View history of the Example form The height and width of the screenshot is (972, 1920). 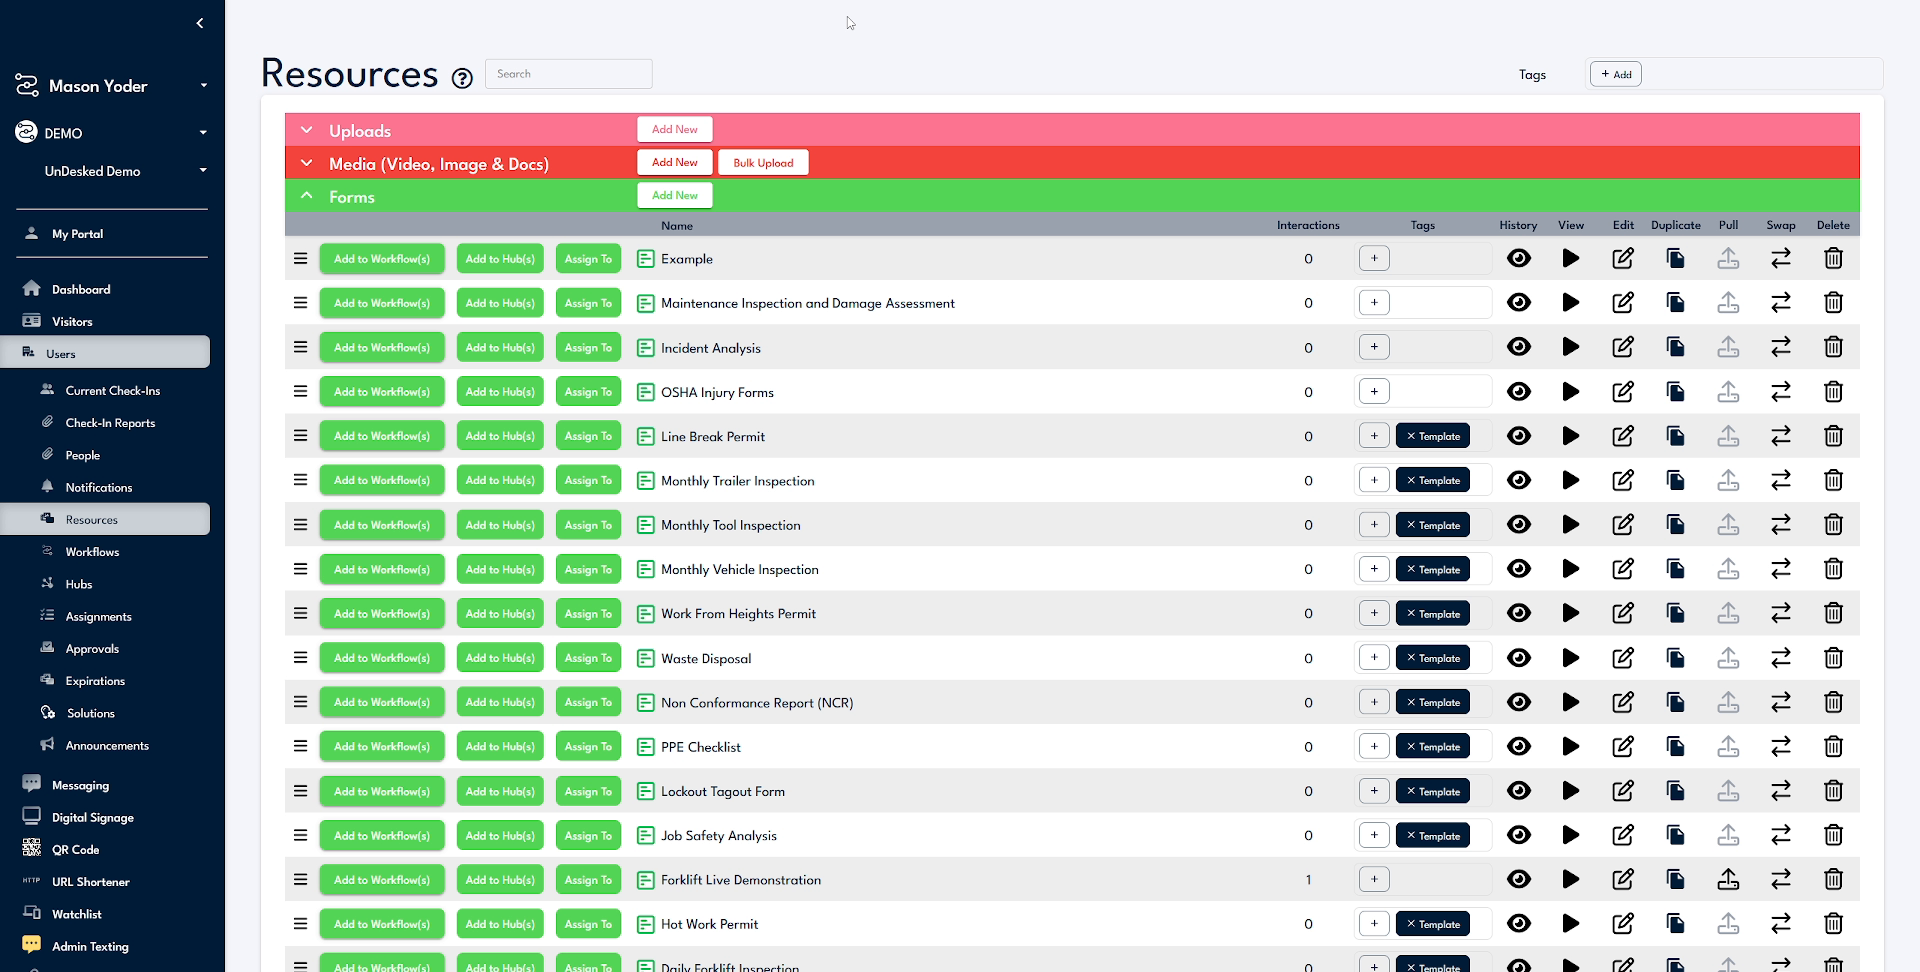pos(1519,258)
